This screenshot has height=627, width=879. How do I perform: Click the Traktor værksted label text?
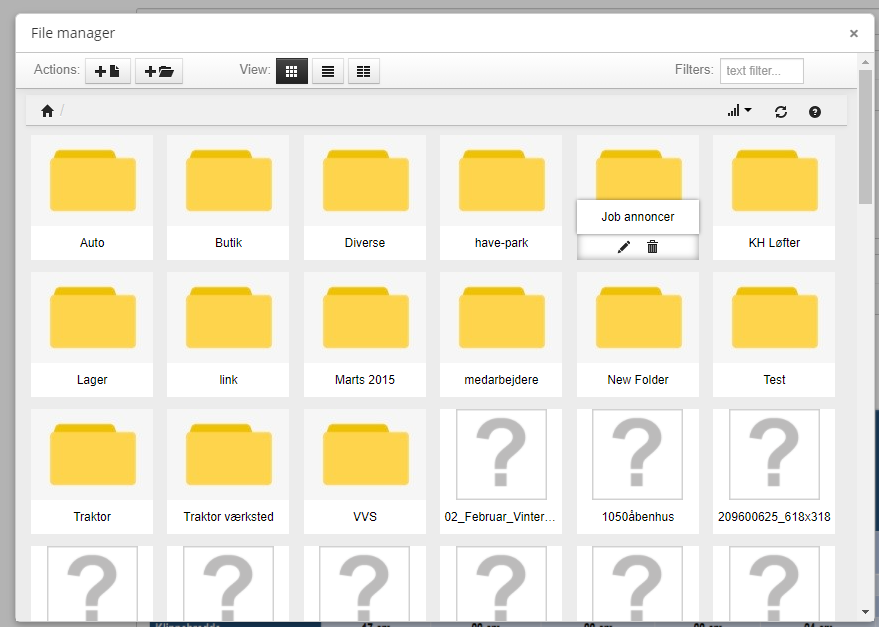[229, 517]
